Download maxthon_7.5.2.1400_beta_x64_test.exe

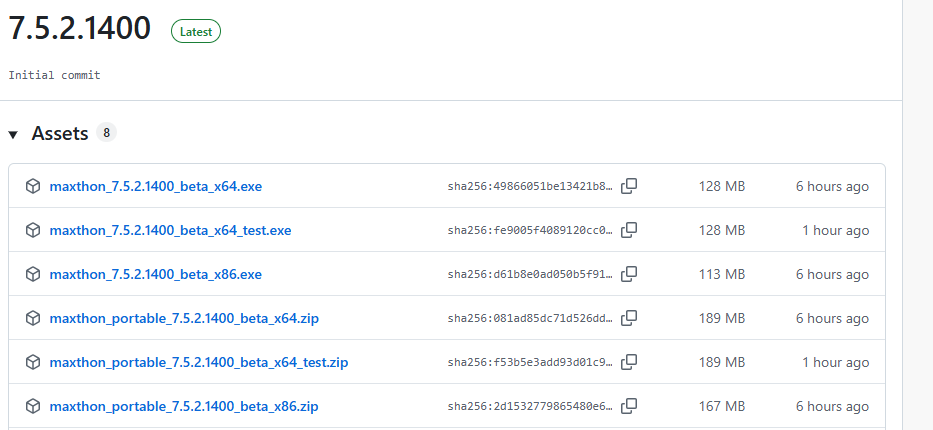pos(170,230)
